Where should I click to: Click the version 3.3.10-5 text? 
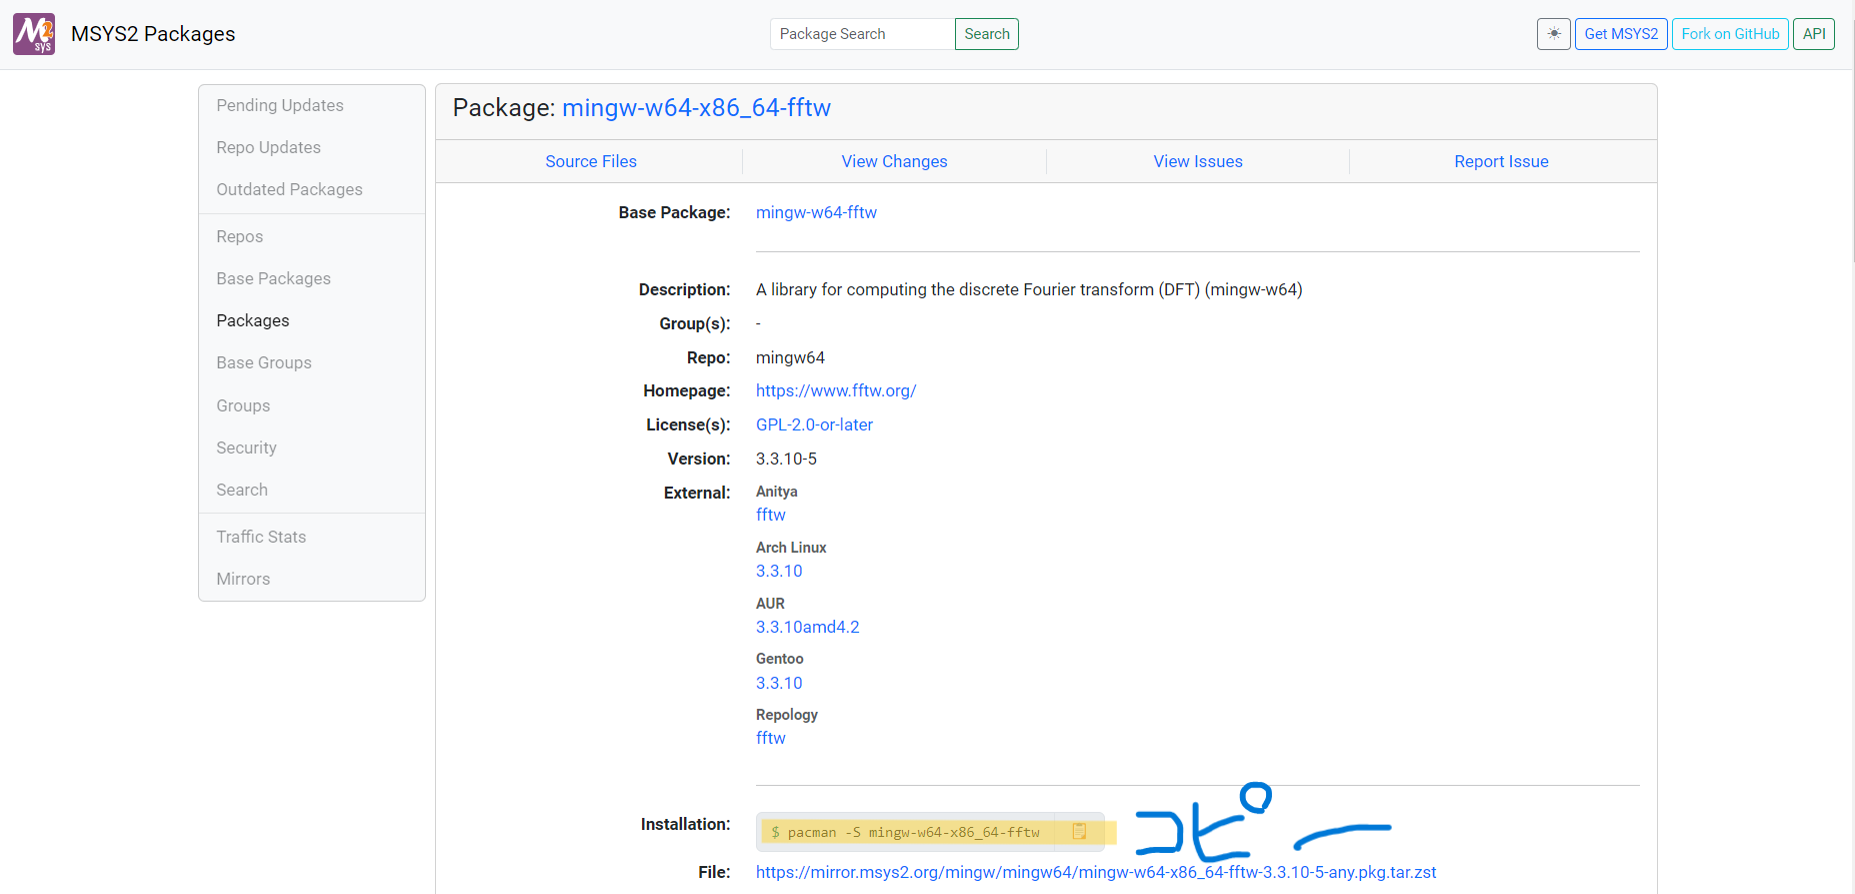[786, 458]
